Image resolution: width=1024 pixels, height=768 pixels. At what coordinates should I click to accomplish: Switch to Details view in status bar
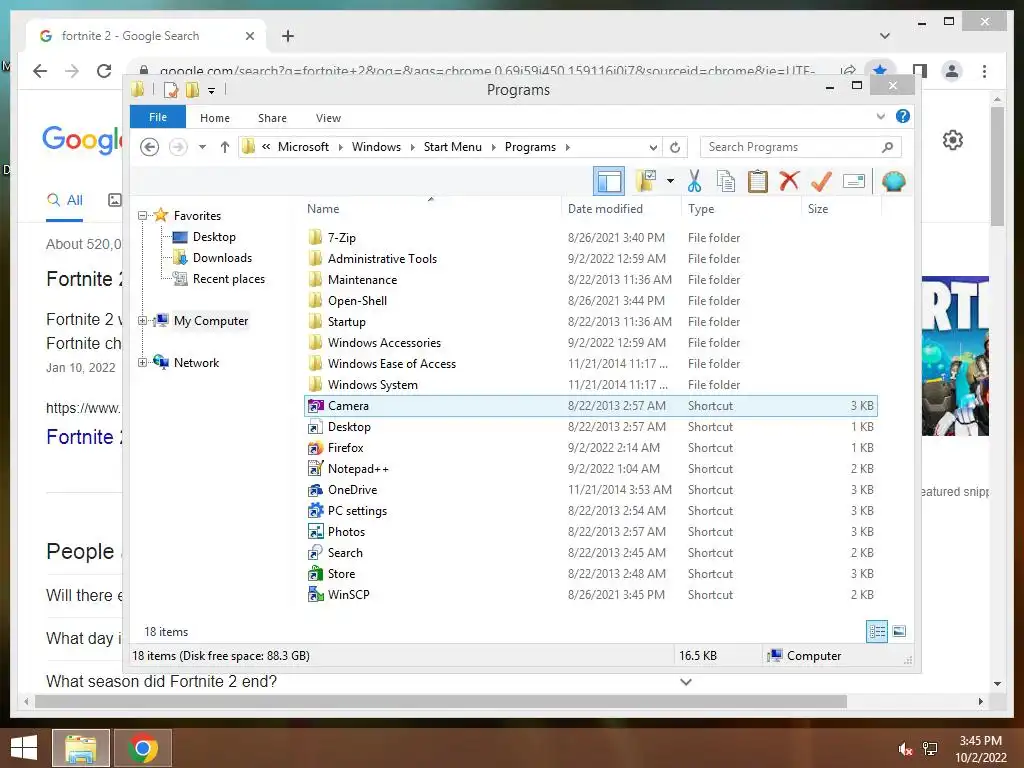(x=877, y=631)
